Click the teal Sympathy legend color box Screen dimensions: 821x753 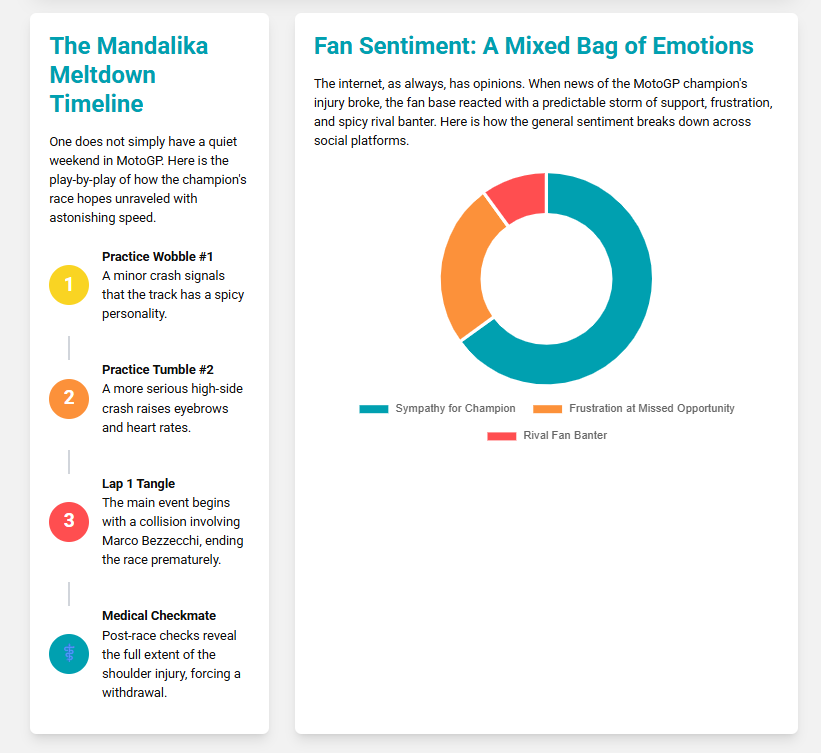373,408
